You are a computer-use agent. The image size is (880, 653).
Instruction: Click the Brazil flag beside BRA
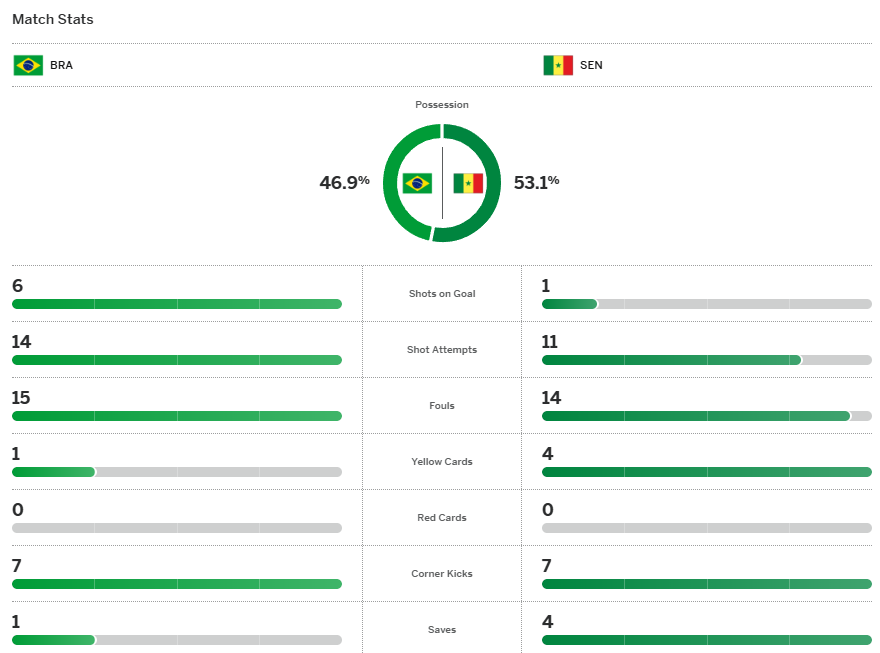(x=28, y=66)
